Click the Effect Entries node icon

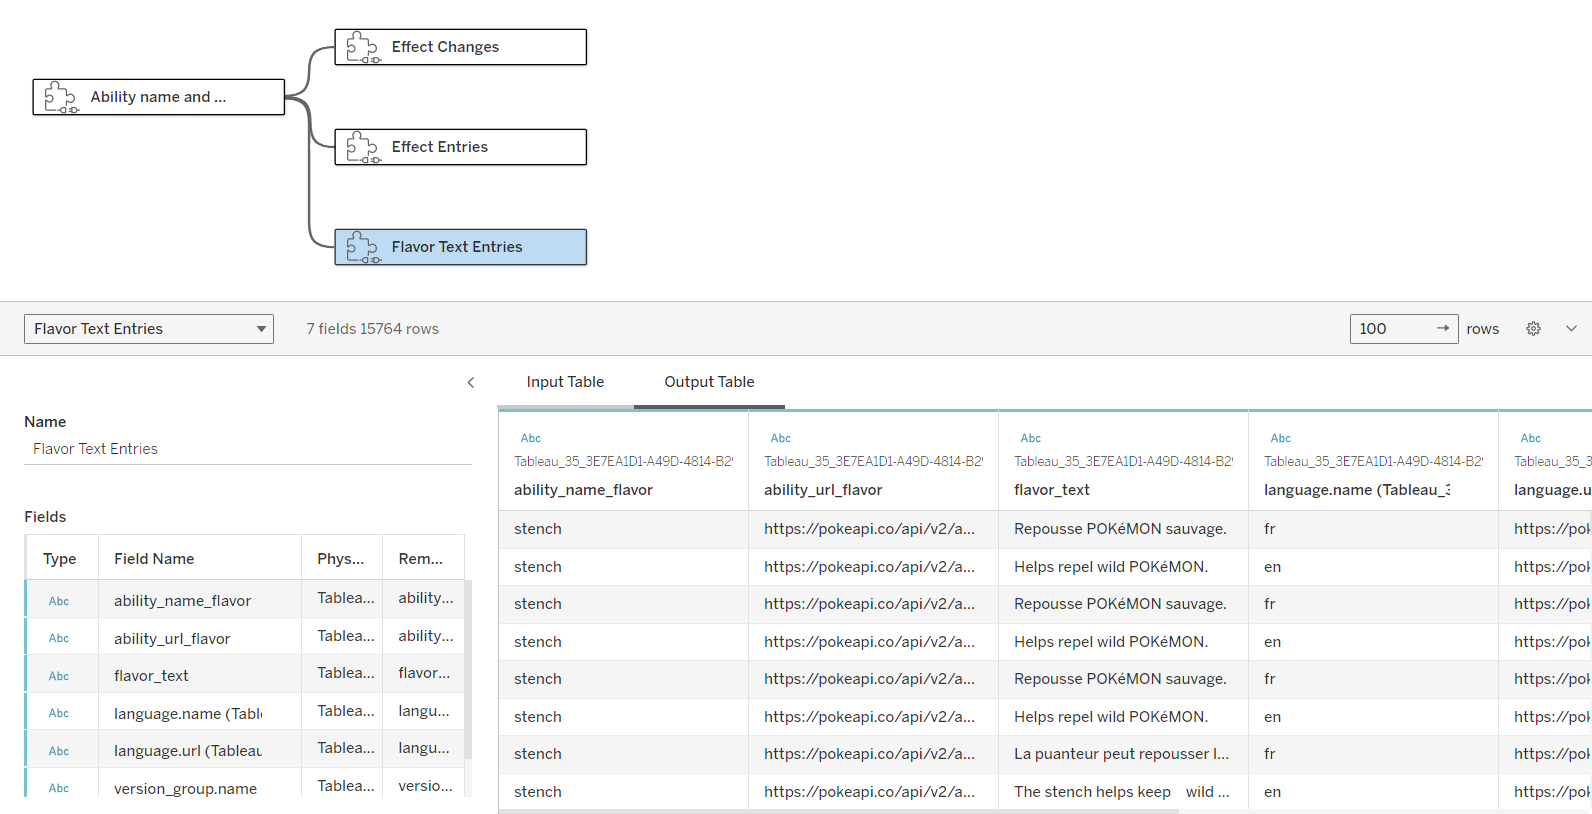click(362, 147)
